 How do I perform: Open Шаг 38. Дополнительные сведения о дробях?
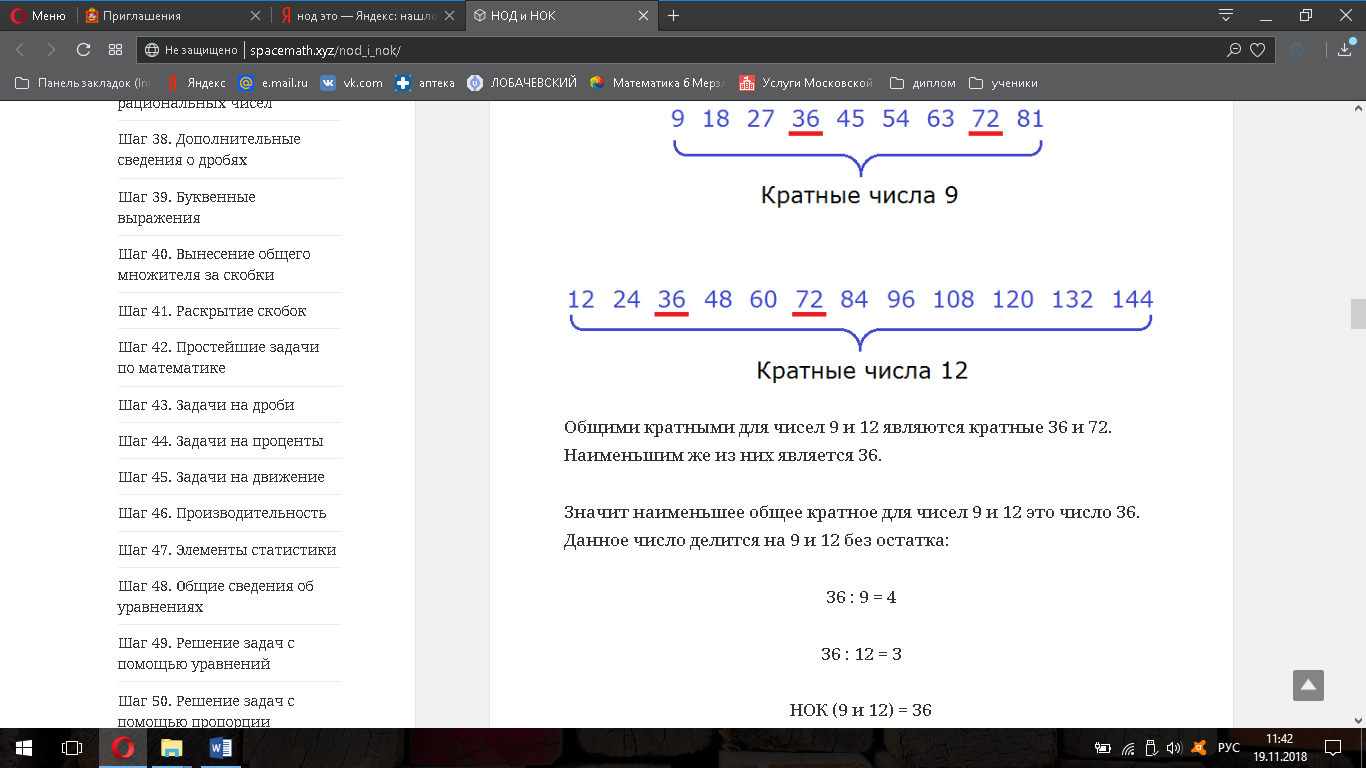point(209,149)
